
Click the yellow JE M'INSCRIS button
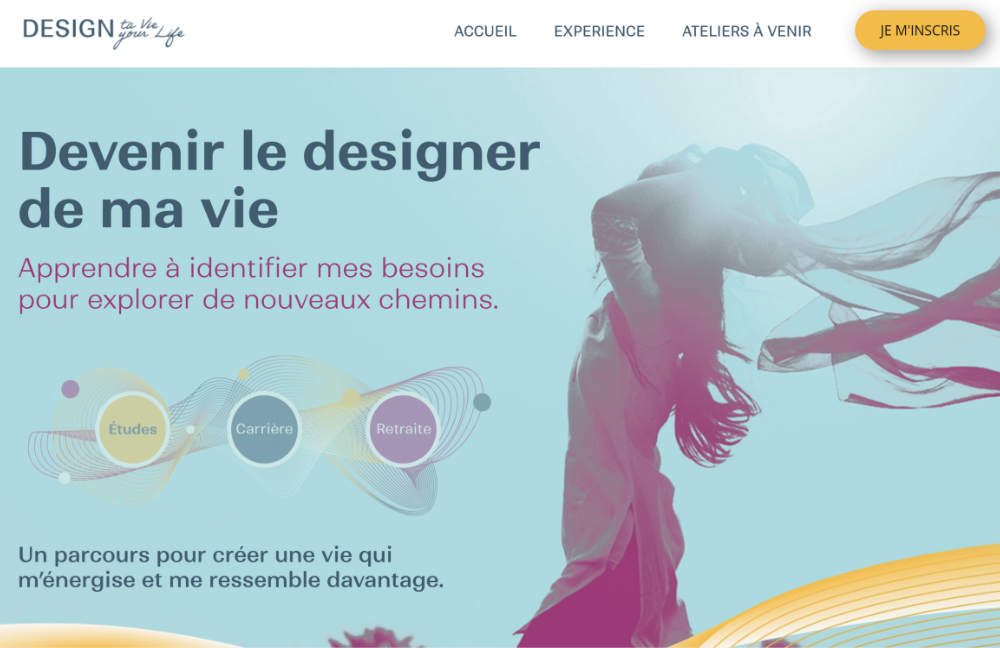pos(920,30)
